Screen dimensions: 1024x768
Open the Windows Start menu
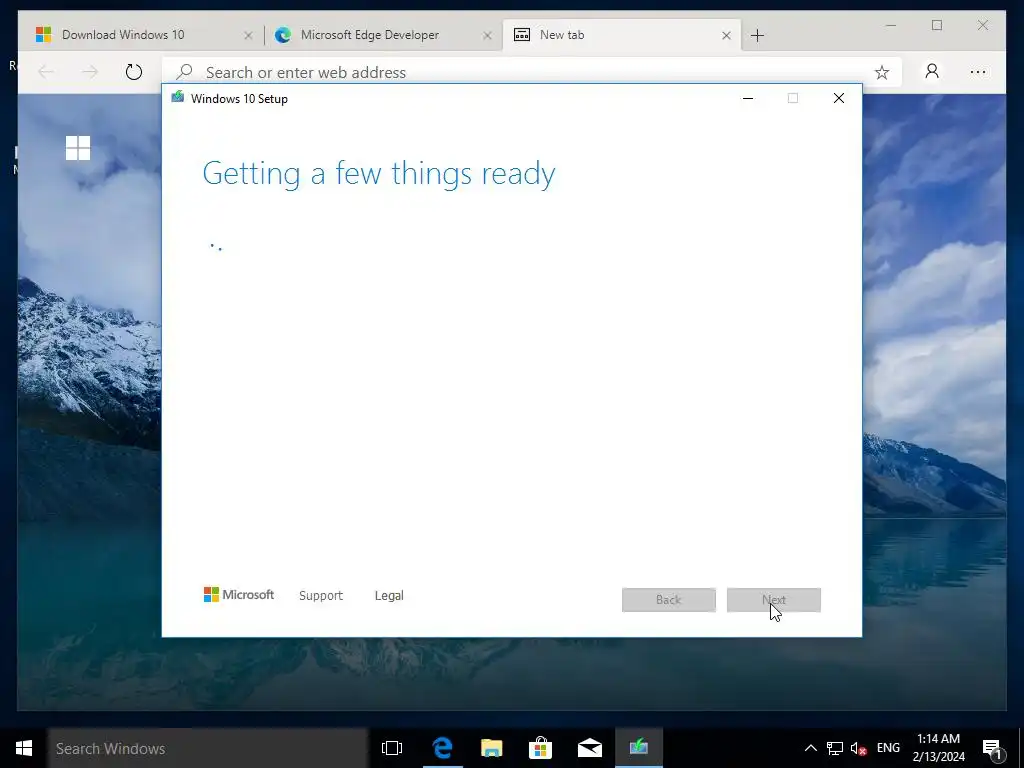coord(24,748)
